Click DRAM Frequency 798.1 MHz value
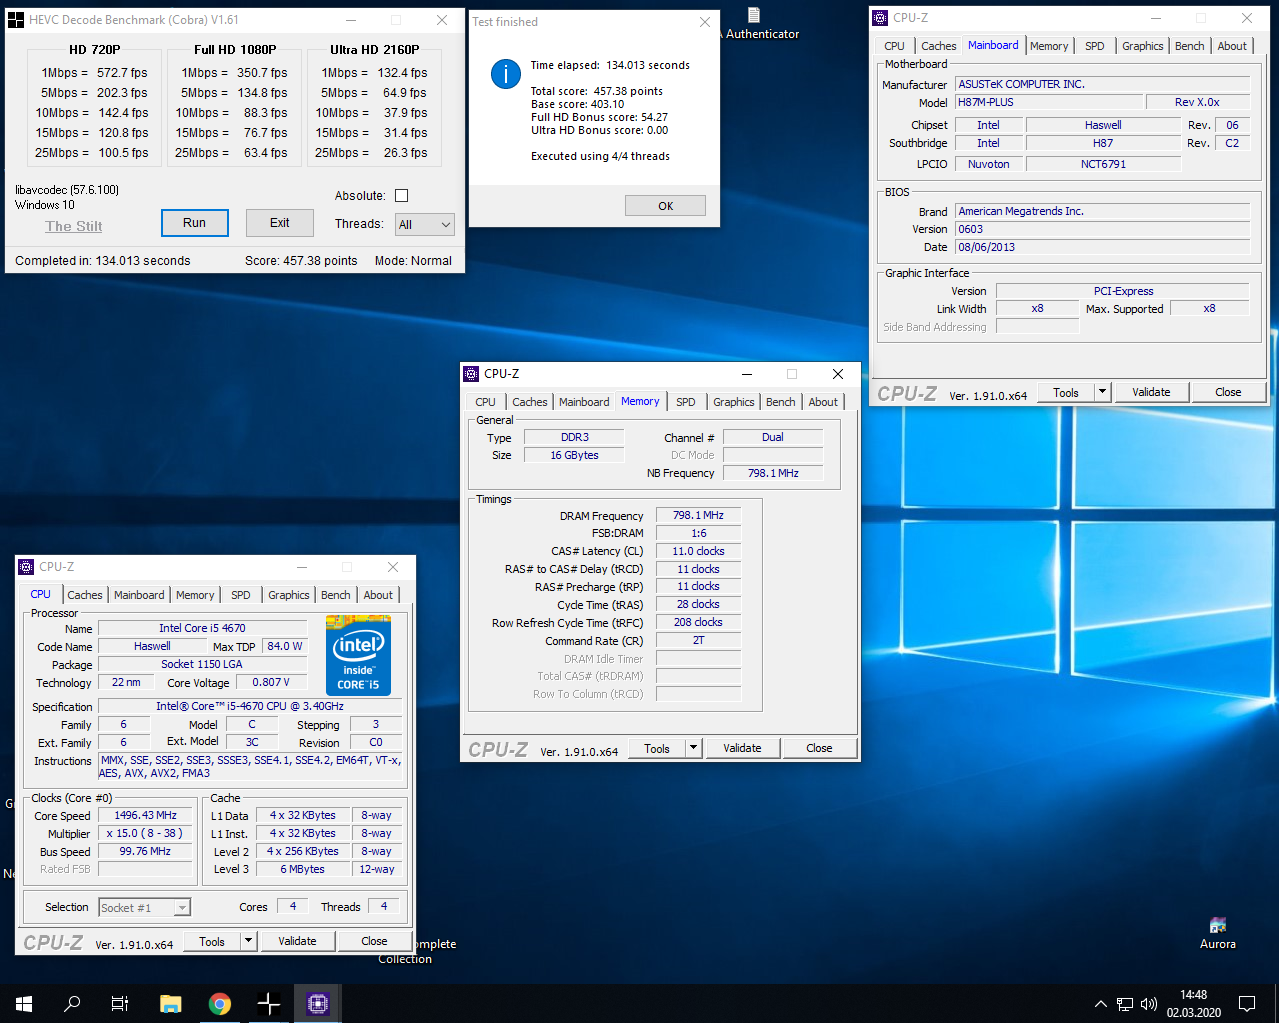This screenshot has width=1279, height=1023. click(698, 515)
